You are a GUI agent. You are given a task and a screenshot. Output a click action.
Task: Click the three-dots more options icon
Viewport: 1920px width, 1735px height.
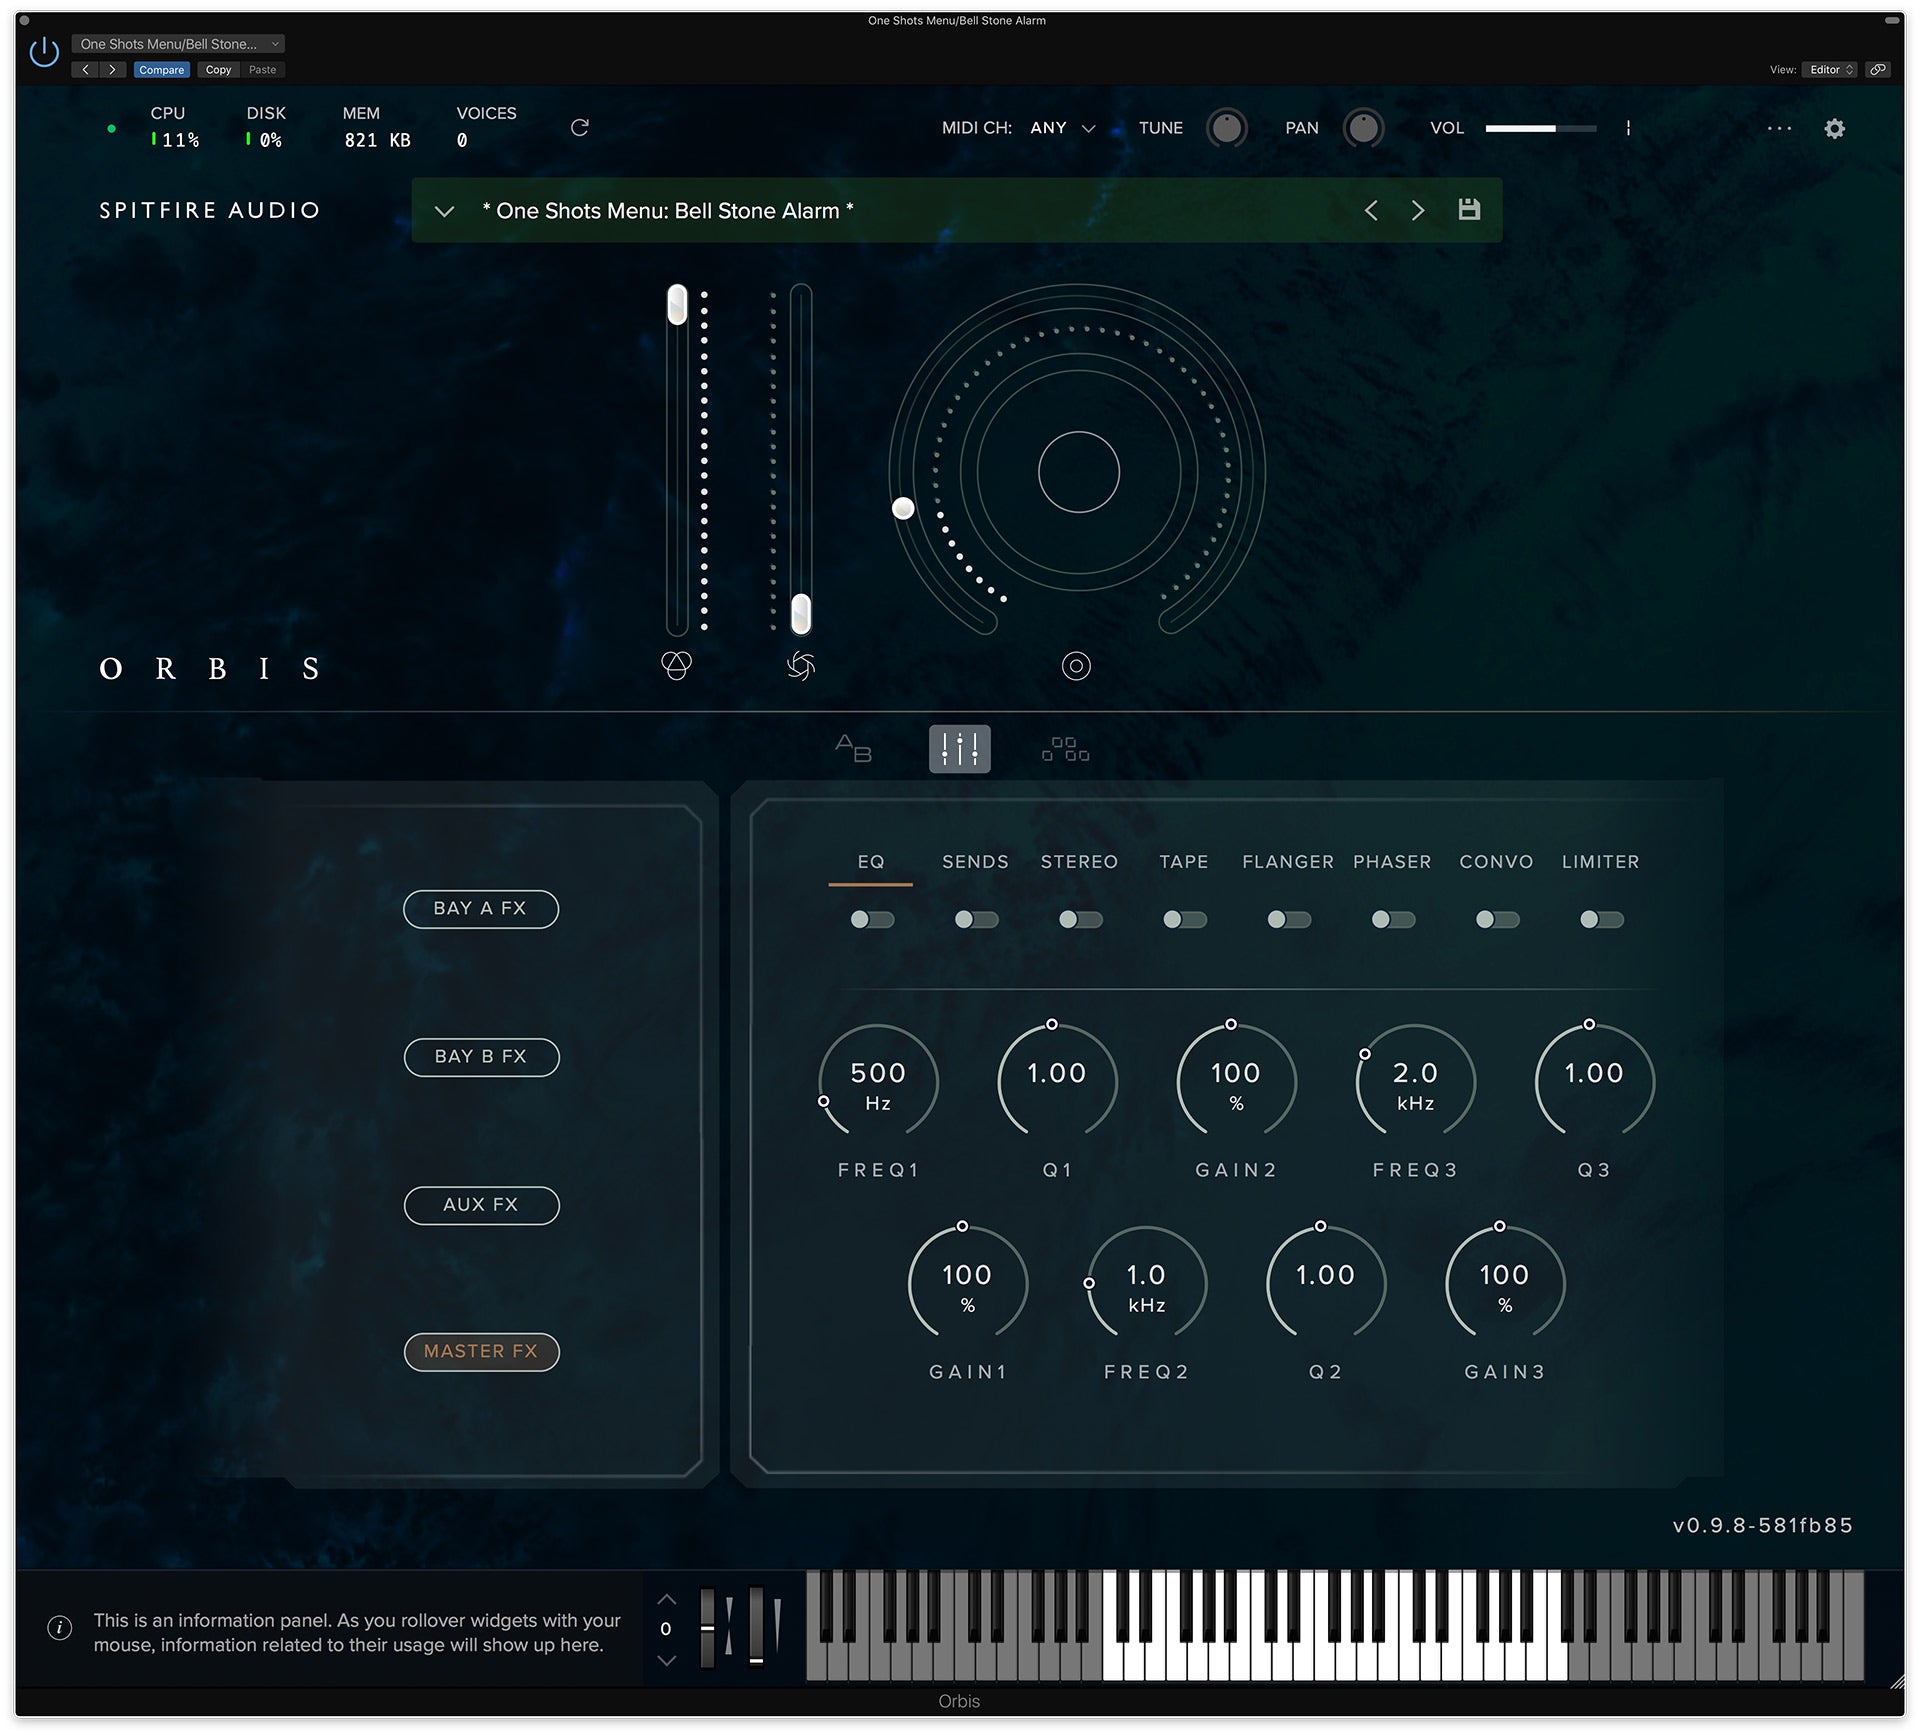coord(1779,129)
